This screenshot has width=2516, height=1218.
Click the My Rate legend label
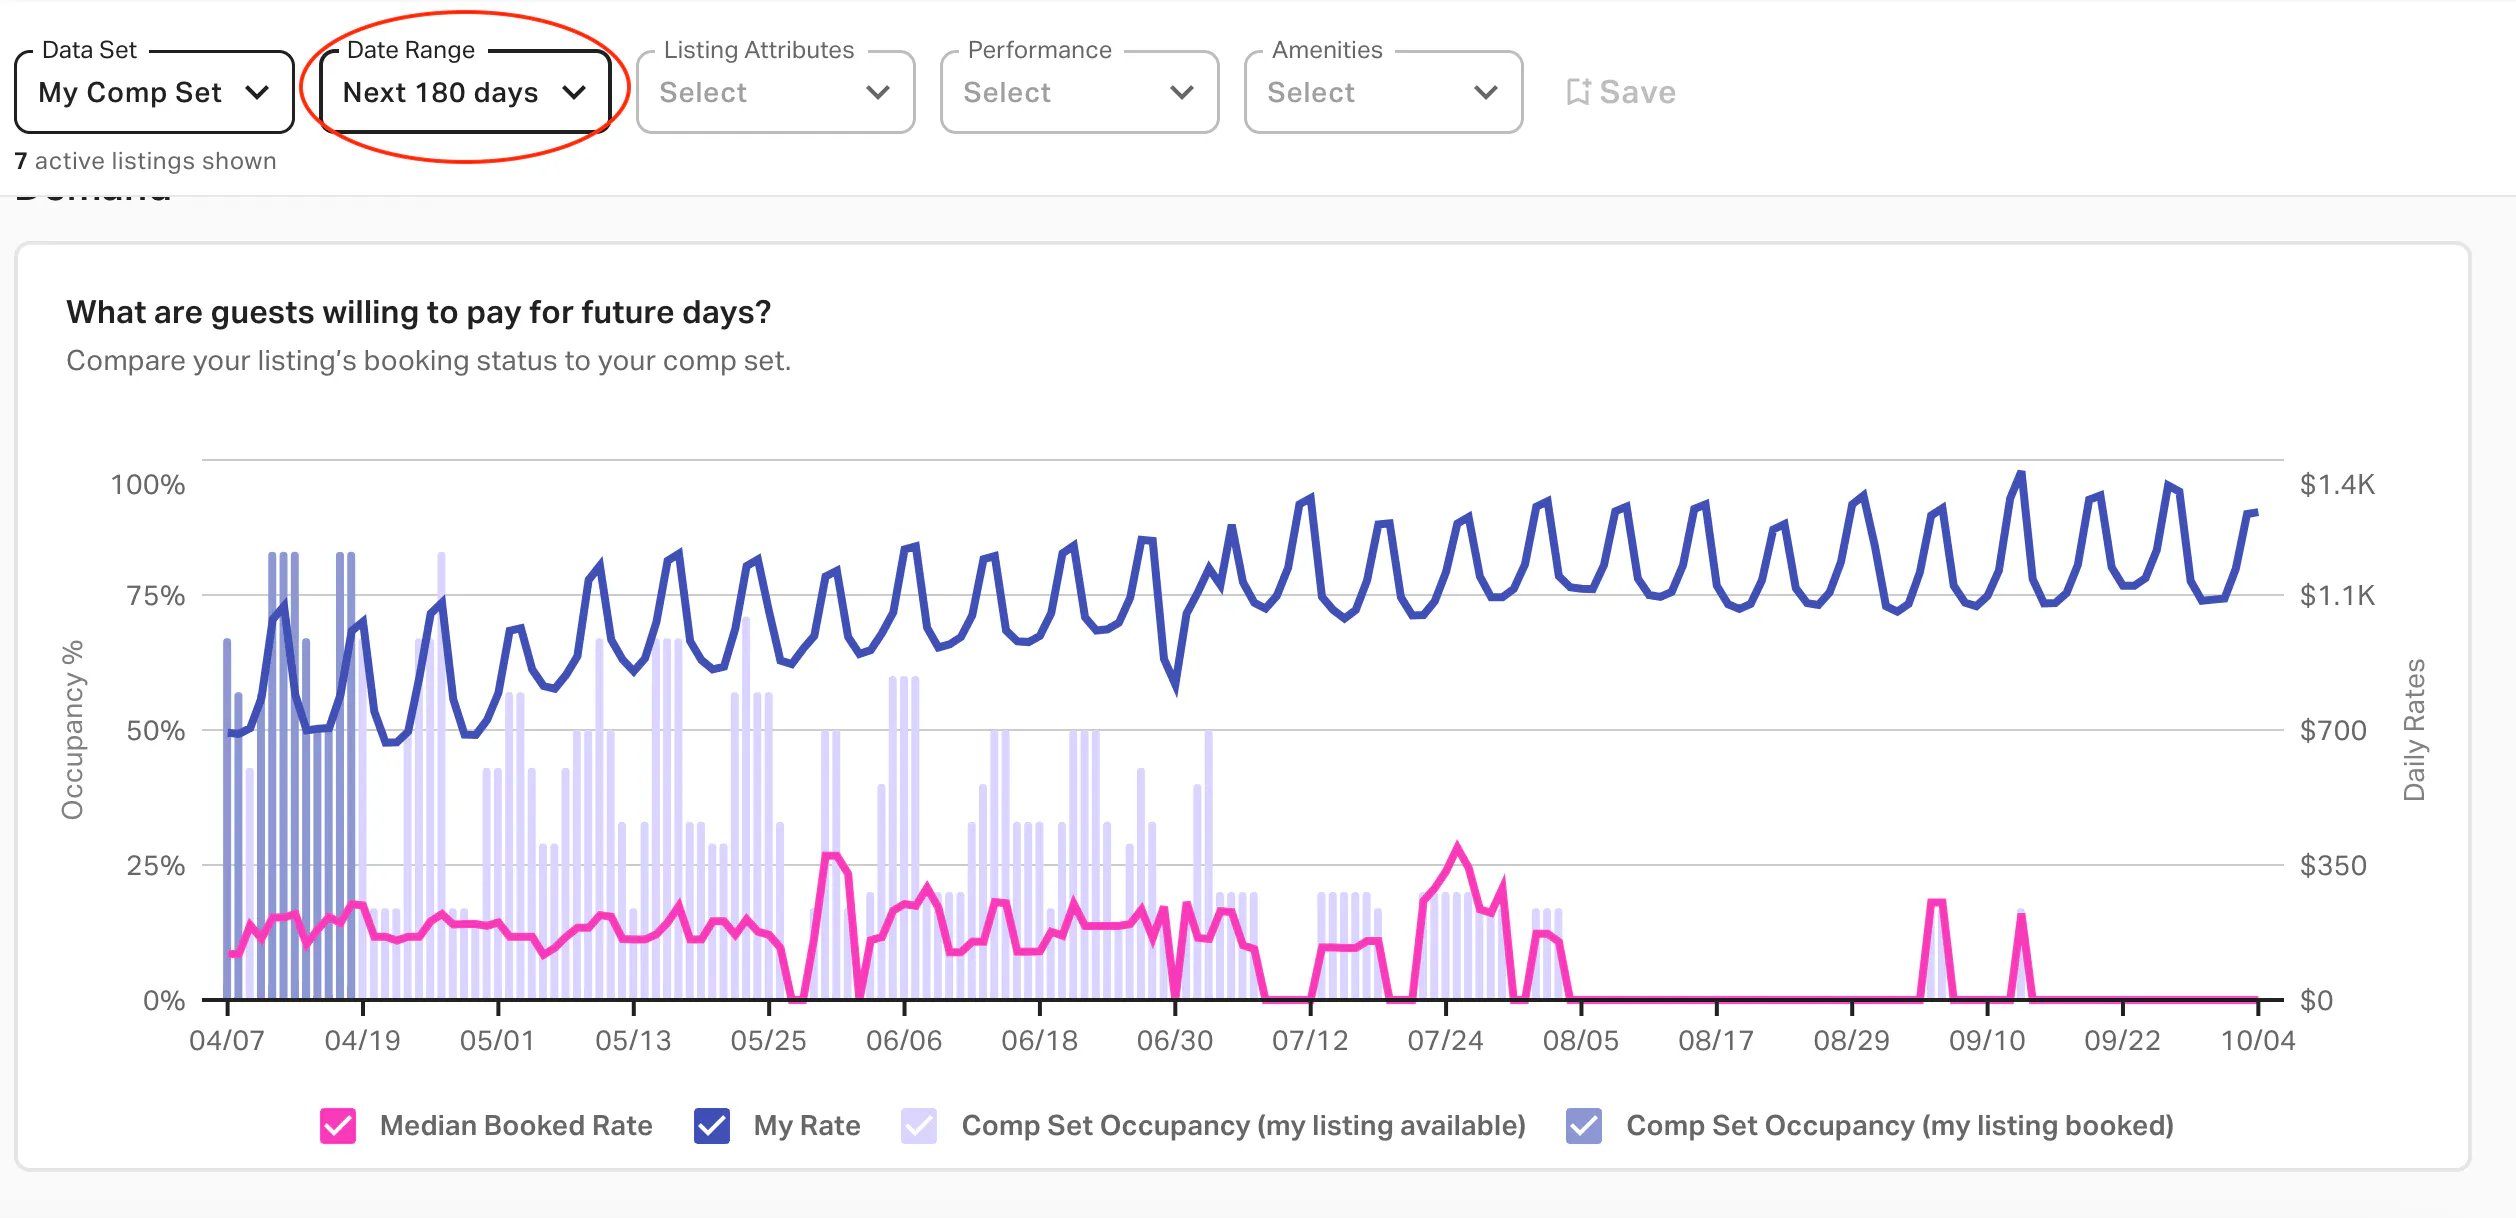tap(807, 1126)
